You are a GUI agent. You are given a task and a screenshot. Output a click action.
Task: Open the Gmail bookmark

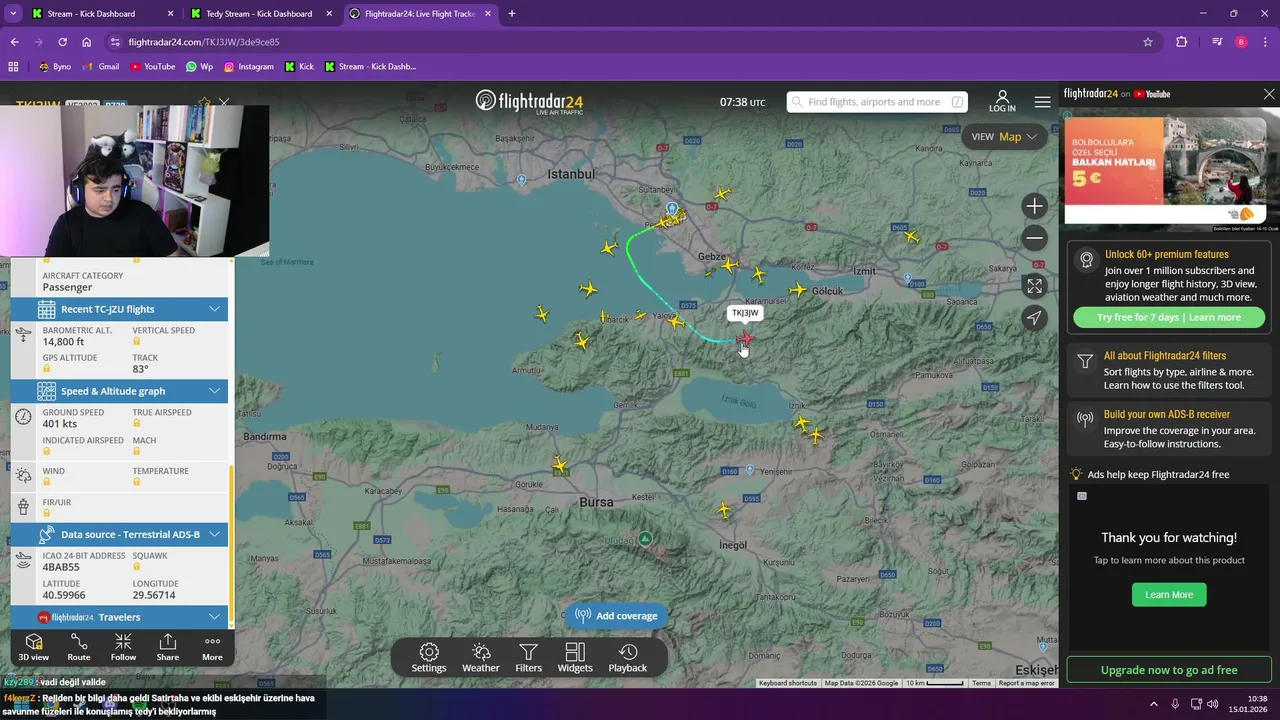[100, 66]
